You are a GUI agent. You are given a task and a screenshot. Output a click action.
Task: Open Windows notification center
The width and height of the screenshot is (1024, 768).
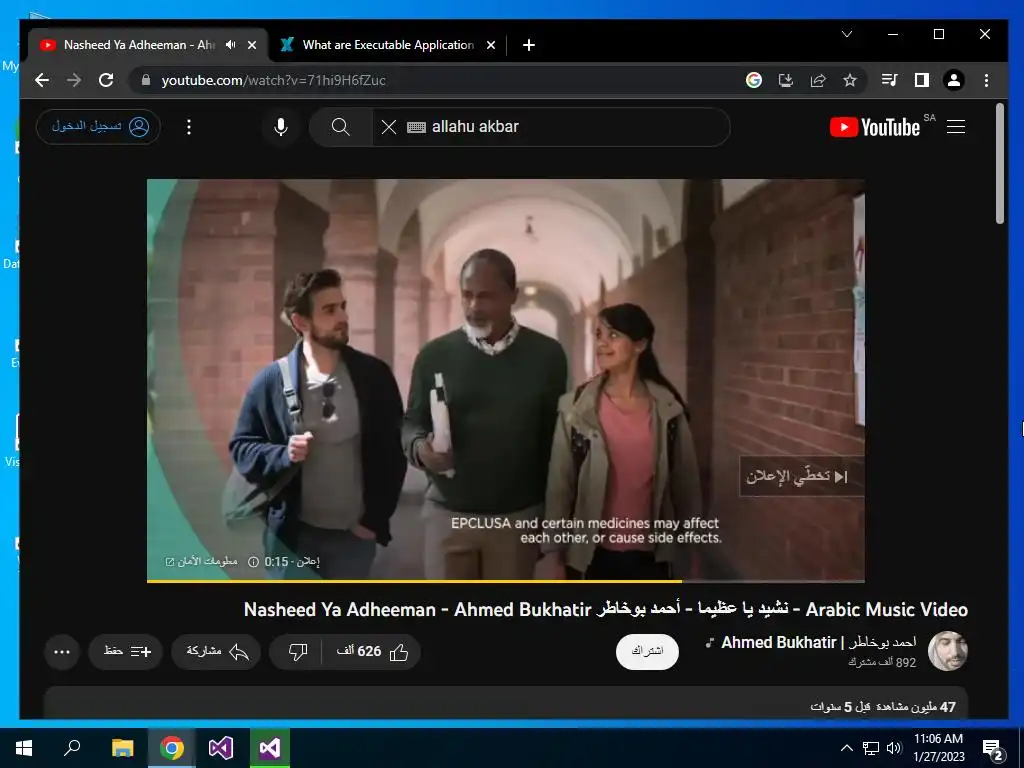pyautogui.click(x=993, y=749)
